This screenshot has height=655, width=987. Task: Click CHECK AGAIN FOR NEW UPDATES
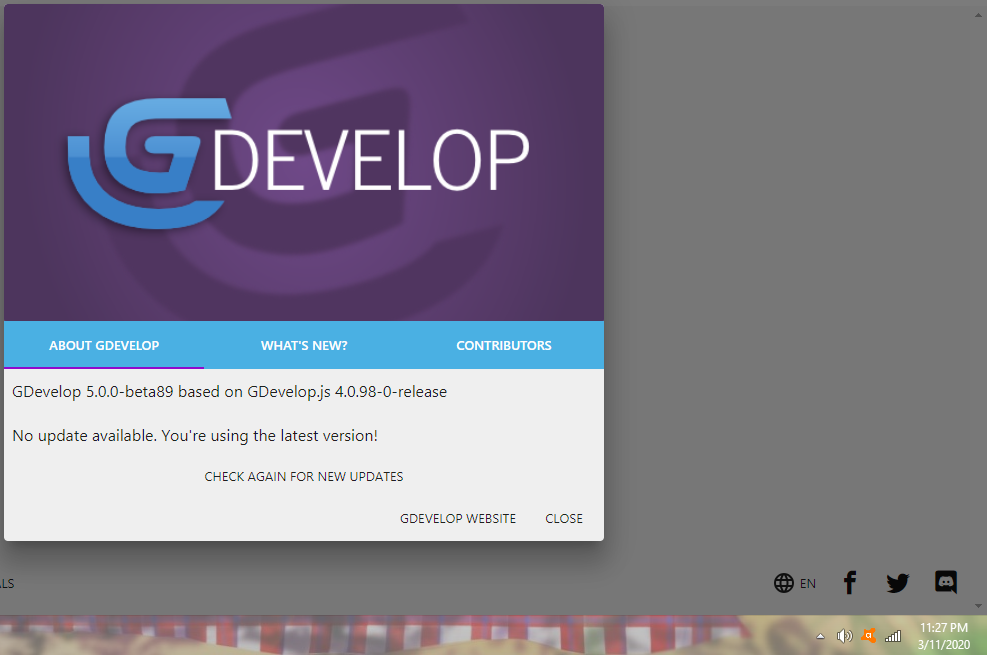[303, 476]
